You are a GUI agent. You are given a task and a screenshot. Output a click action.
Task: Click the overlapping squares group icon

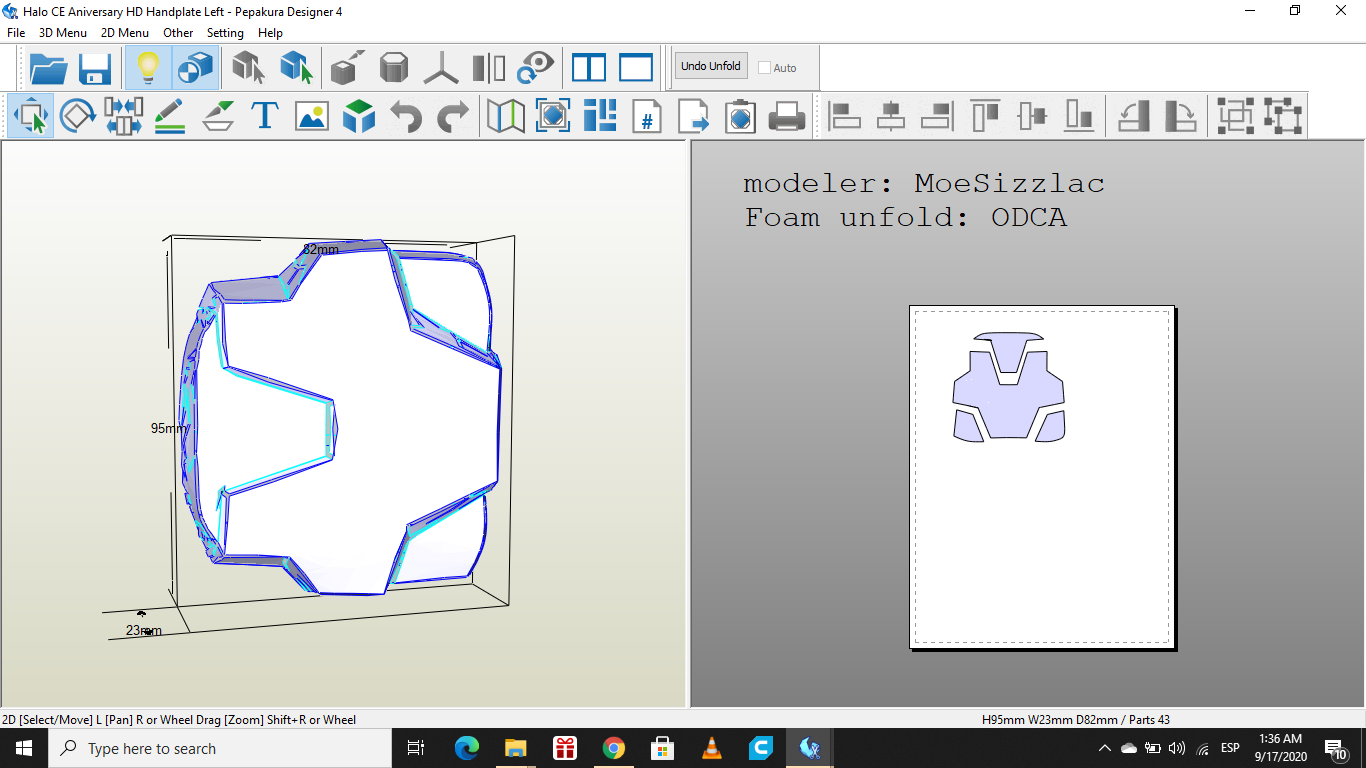point(1235,116)
